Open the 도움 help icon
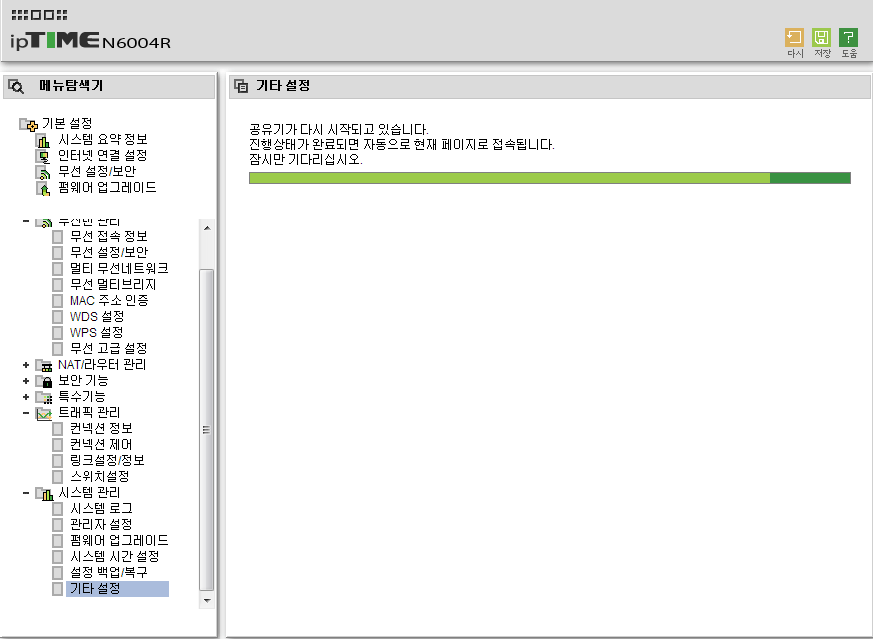873x639 pixels. 849,38
